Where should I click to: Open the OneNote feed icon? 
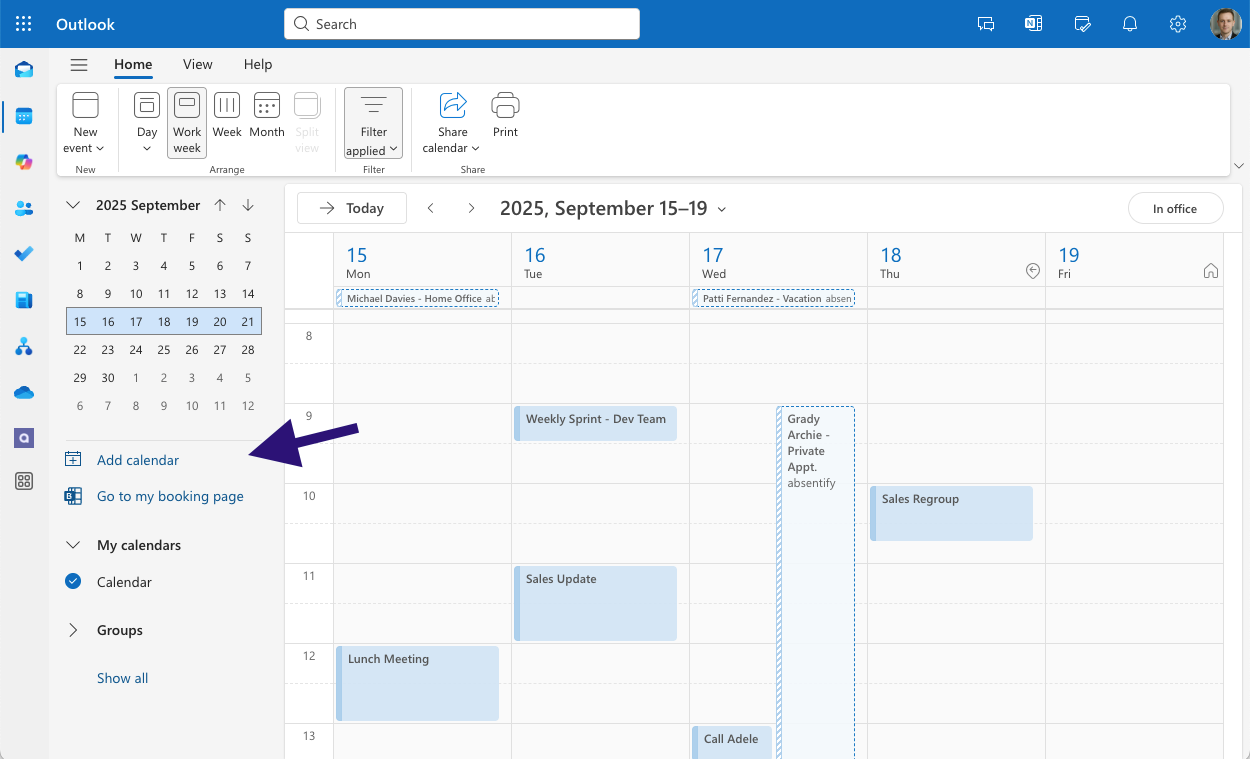(1034, 24)
